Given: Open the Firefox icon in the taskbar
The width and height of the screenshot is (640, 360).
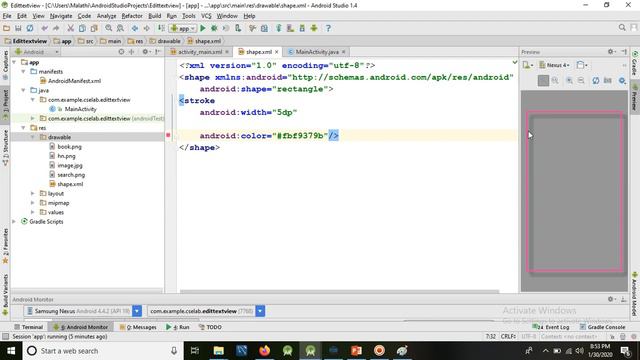Looking at the screenshot, I should 264,351.
